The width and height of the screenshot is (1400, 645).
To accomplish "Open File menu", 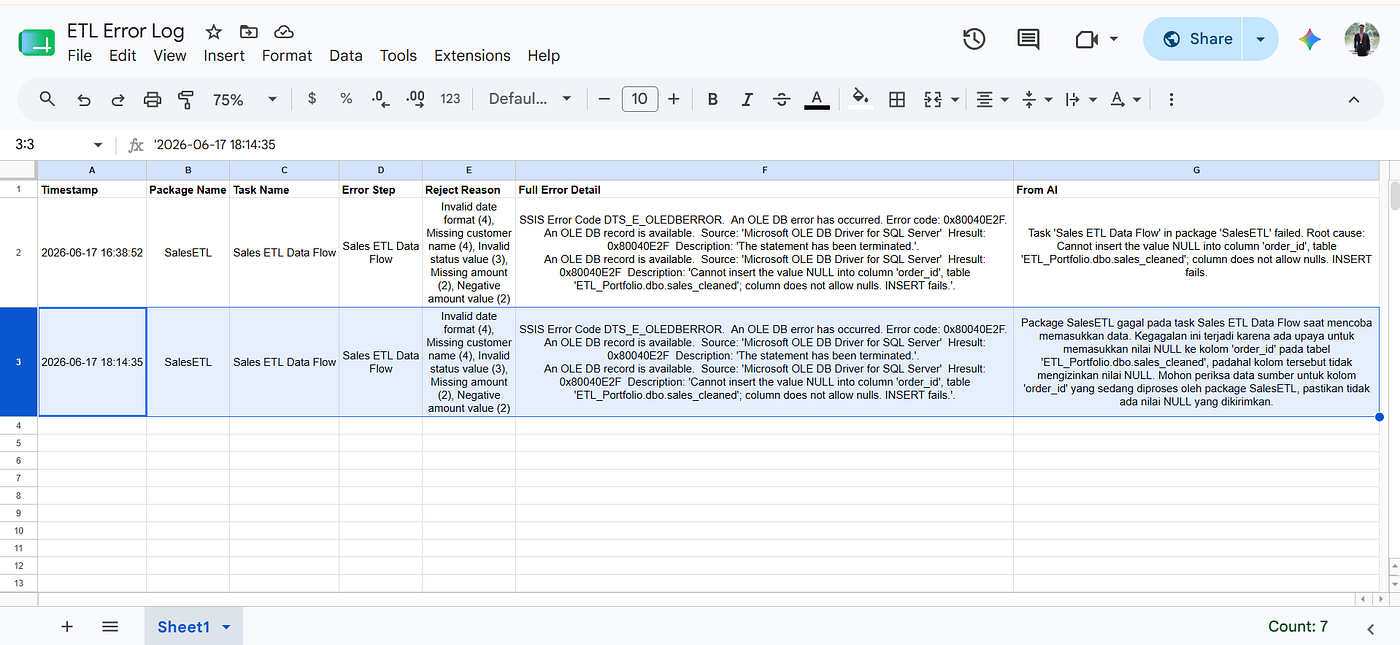I will (x=79, y=56).
